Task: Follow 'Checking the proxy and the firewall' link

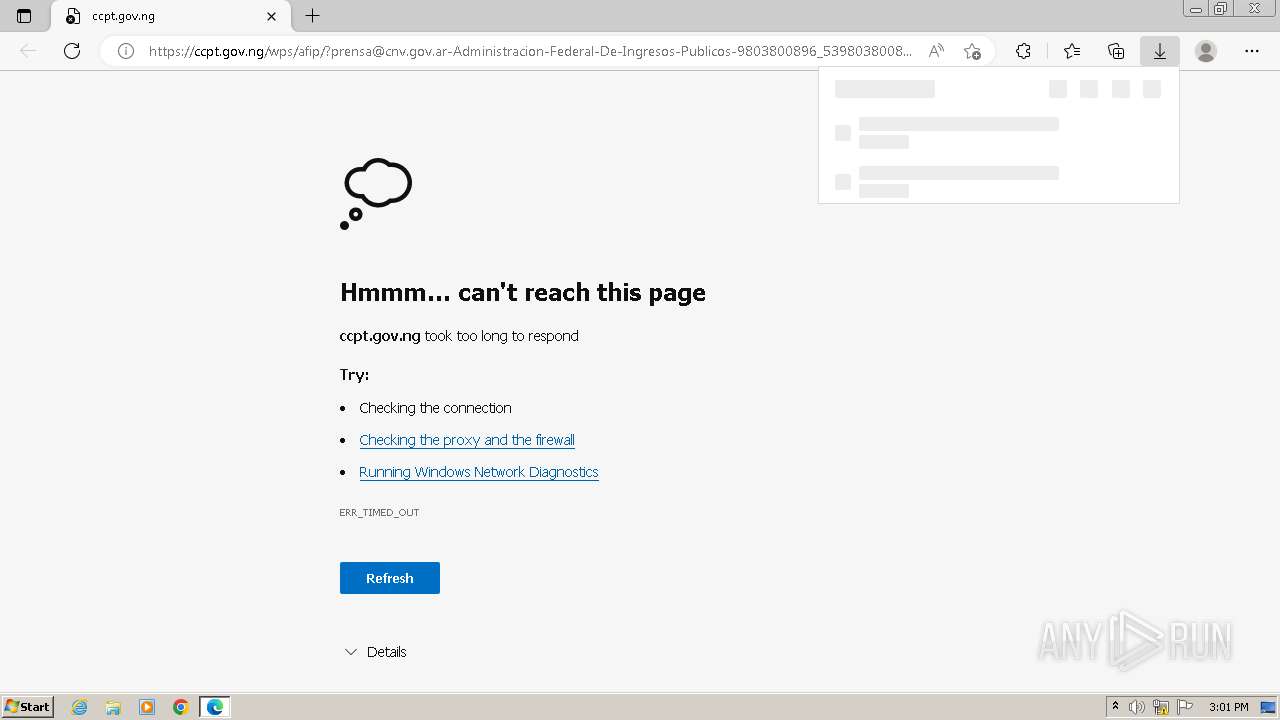Action: [x=467, y=440]
